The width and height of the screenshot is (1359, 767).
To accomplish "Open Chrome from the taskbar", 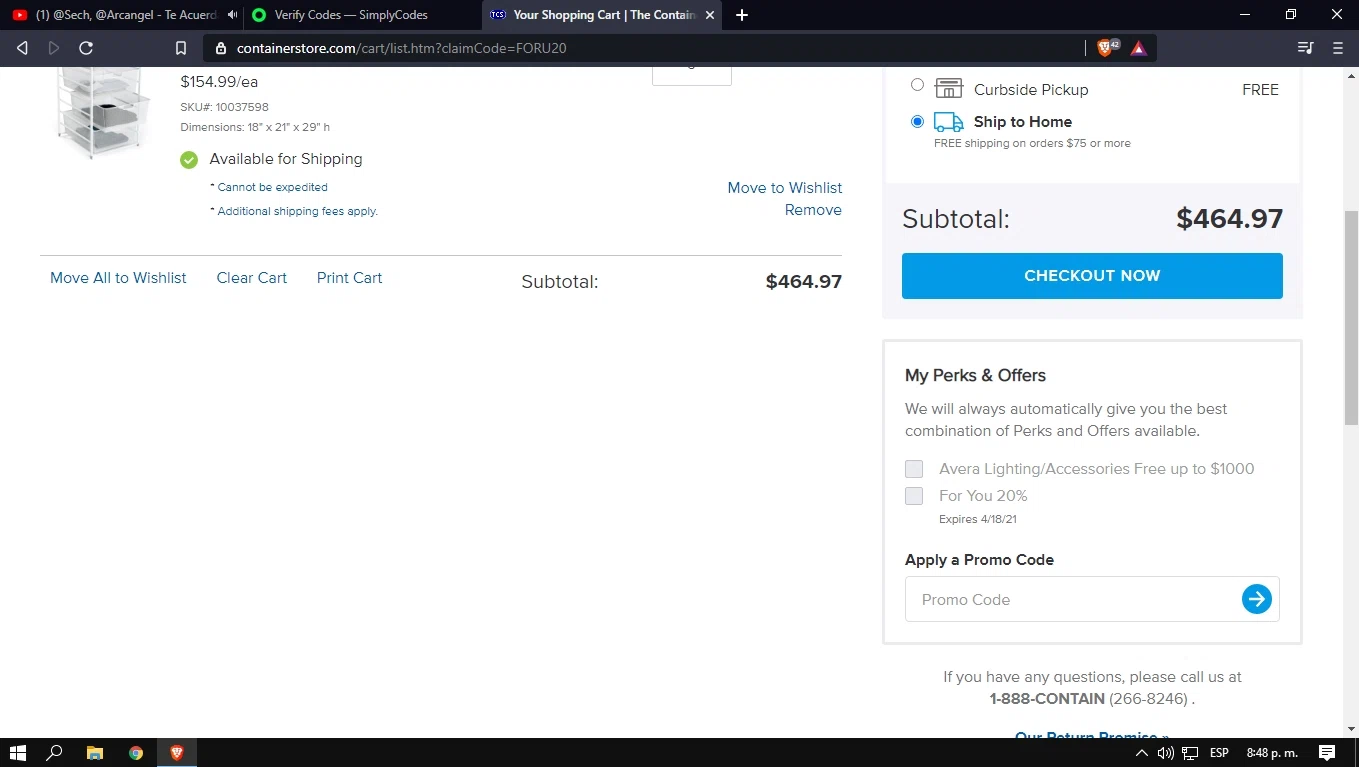I will click(136, 753).
